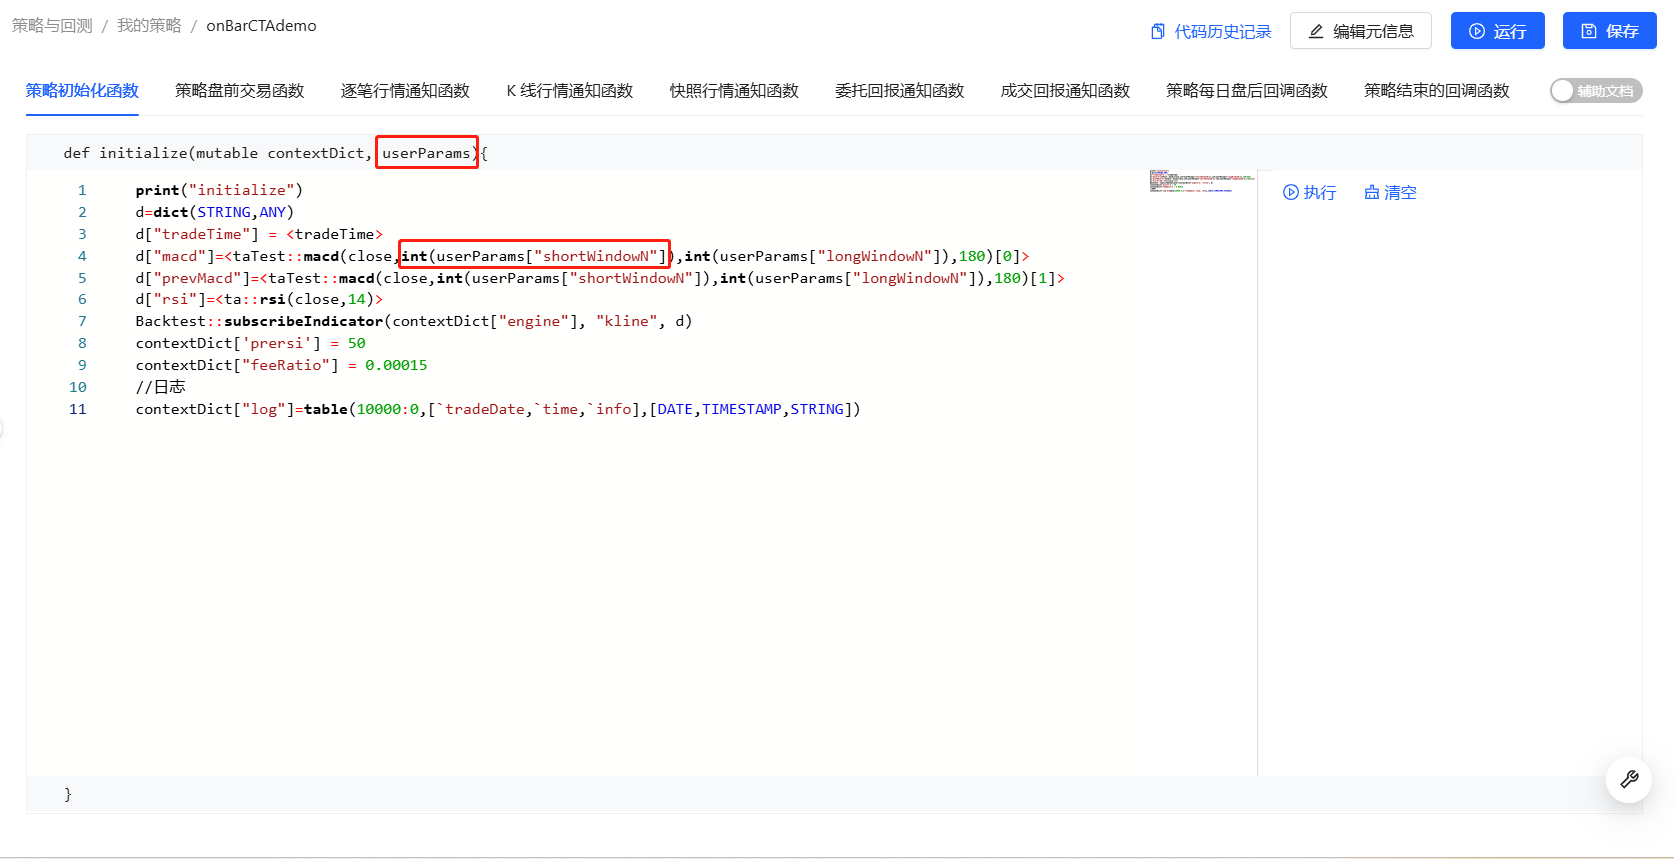1674x859 pixels.
Task: Click userParams in function signature
Action: [x=426, y=153]
